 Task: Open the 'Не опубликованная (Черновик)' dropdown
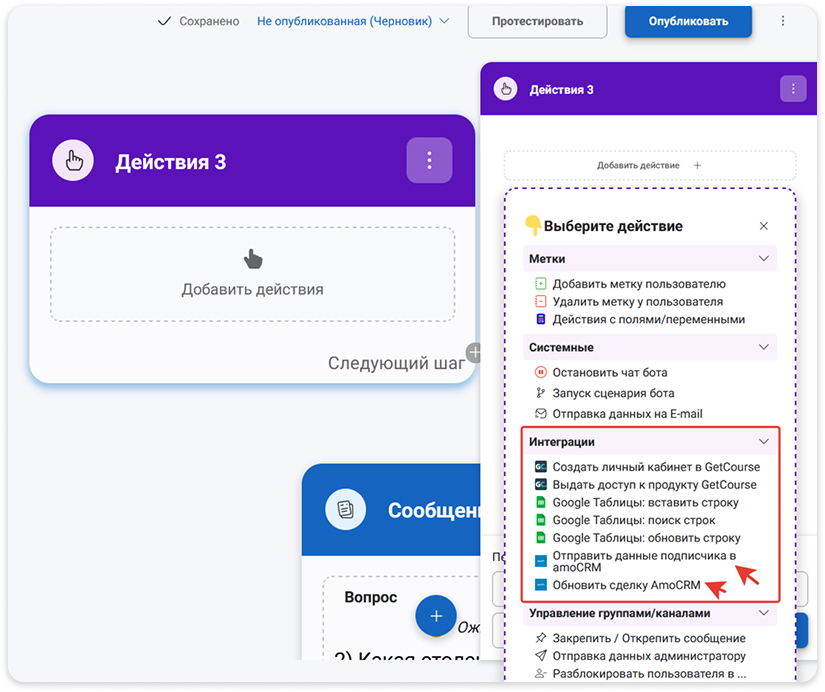pyautogui.click(x=350, y=20)
